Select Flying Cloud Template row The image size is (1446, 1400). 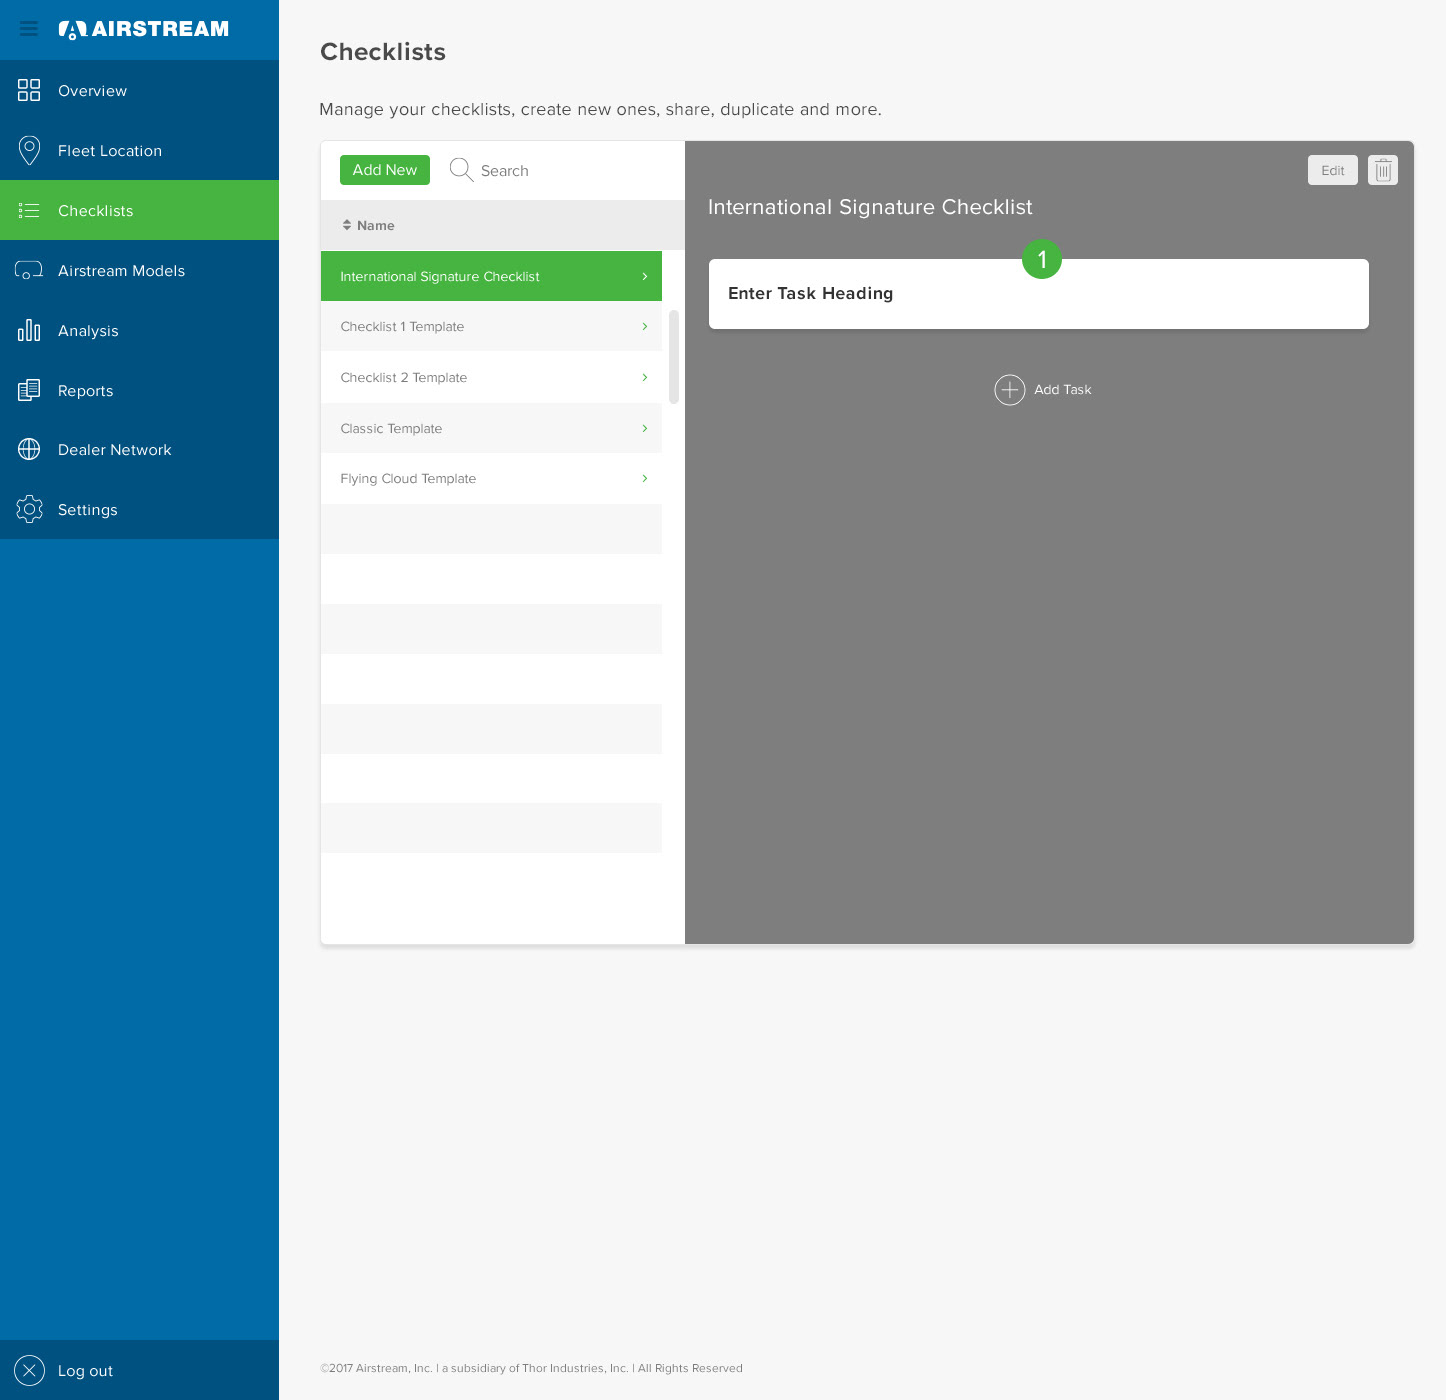(491, 478)
